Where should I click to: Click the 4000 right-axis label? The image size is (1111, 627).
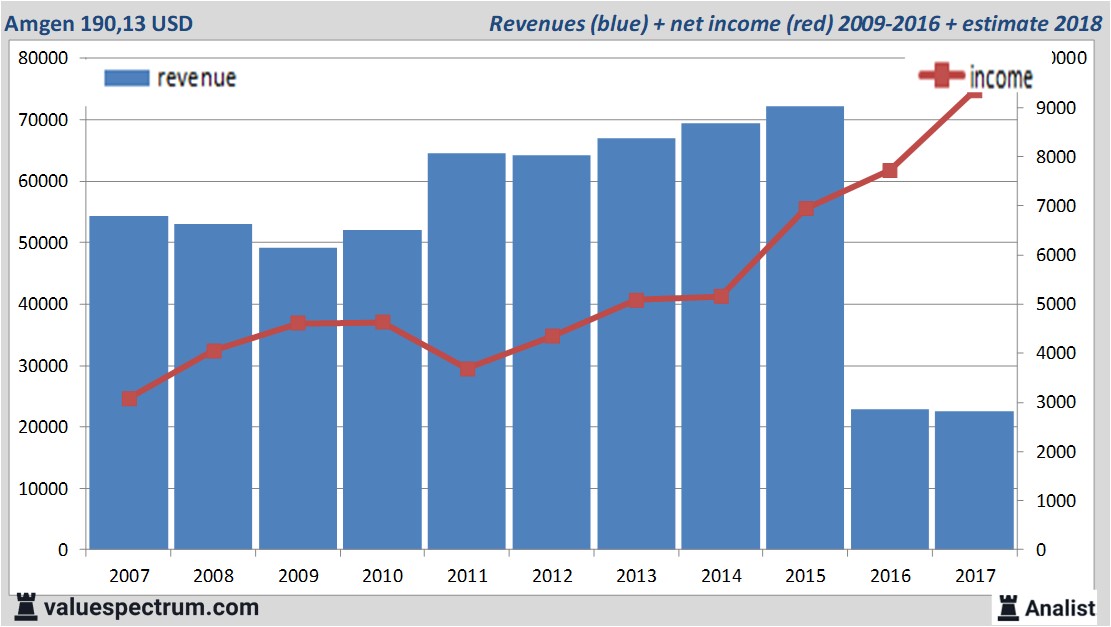1056,353
